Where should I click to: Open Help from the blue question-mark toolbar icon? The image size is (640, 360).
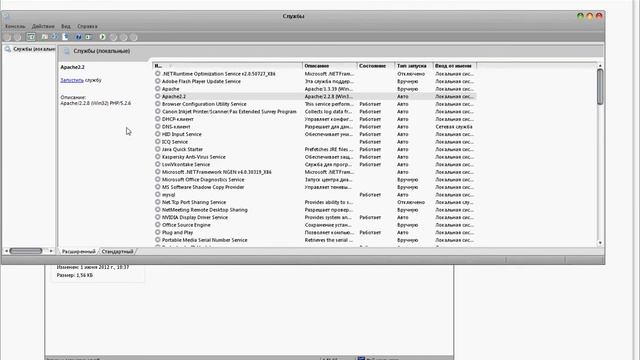click(x=78, y=37)
